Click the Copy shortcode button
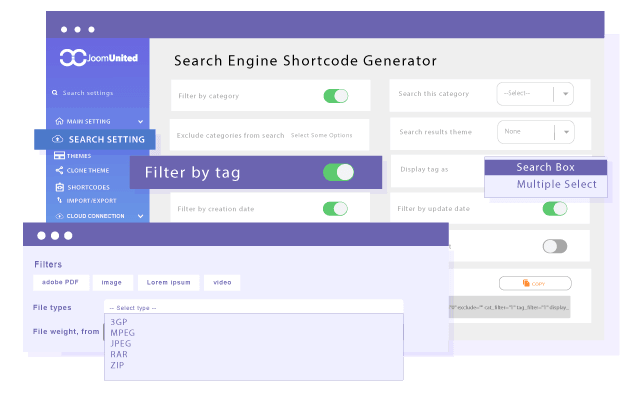Screen dimensions: 630x396 click(535, 283)
